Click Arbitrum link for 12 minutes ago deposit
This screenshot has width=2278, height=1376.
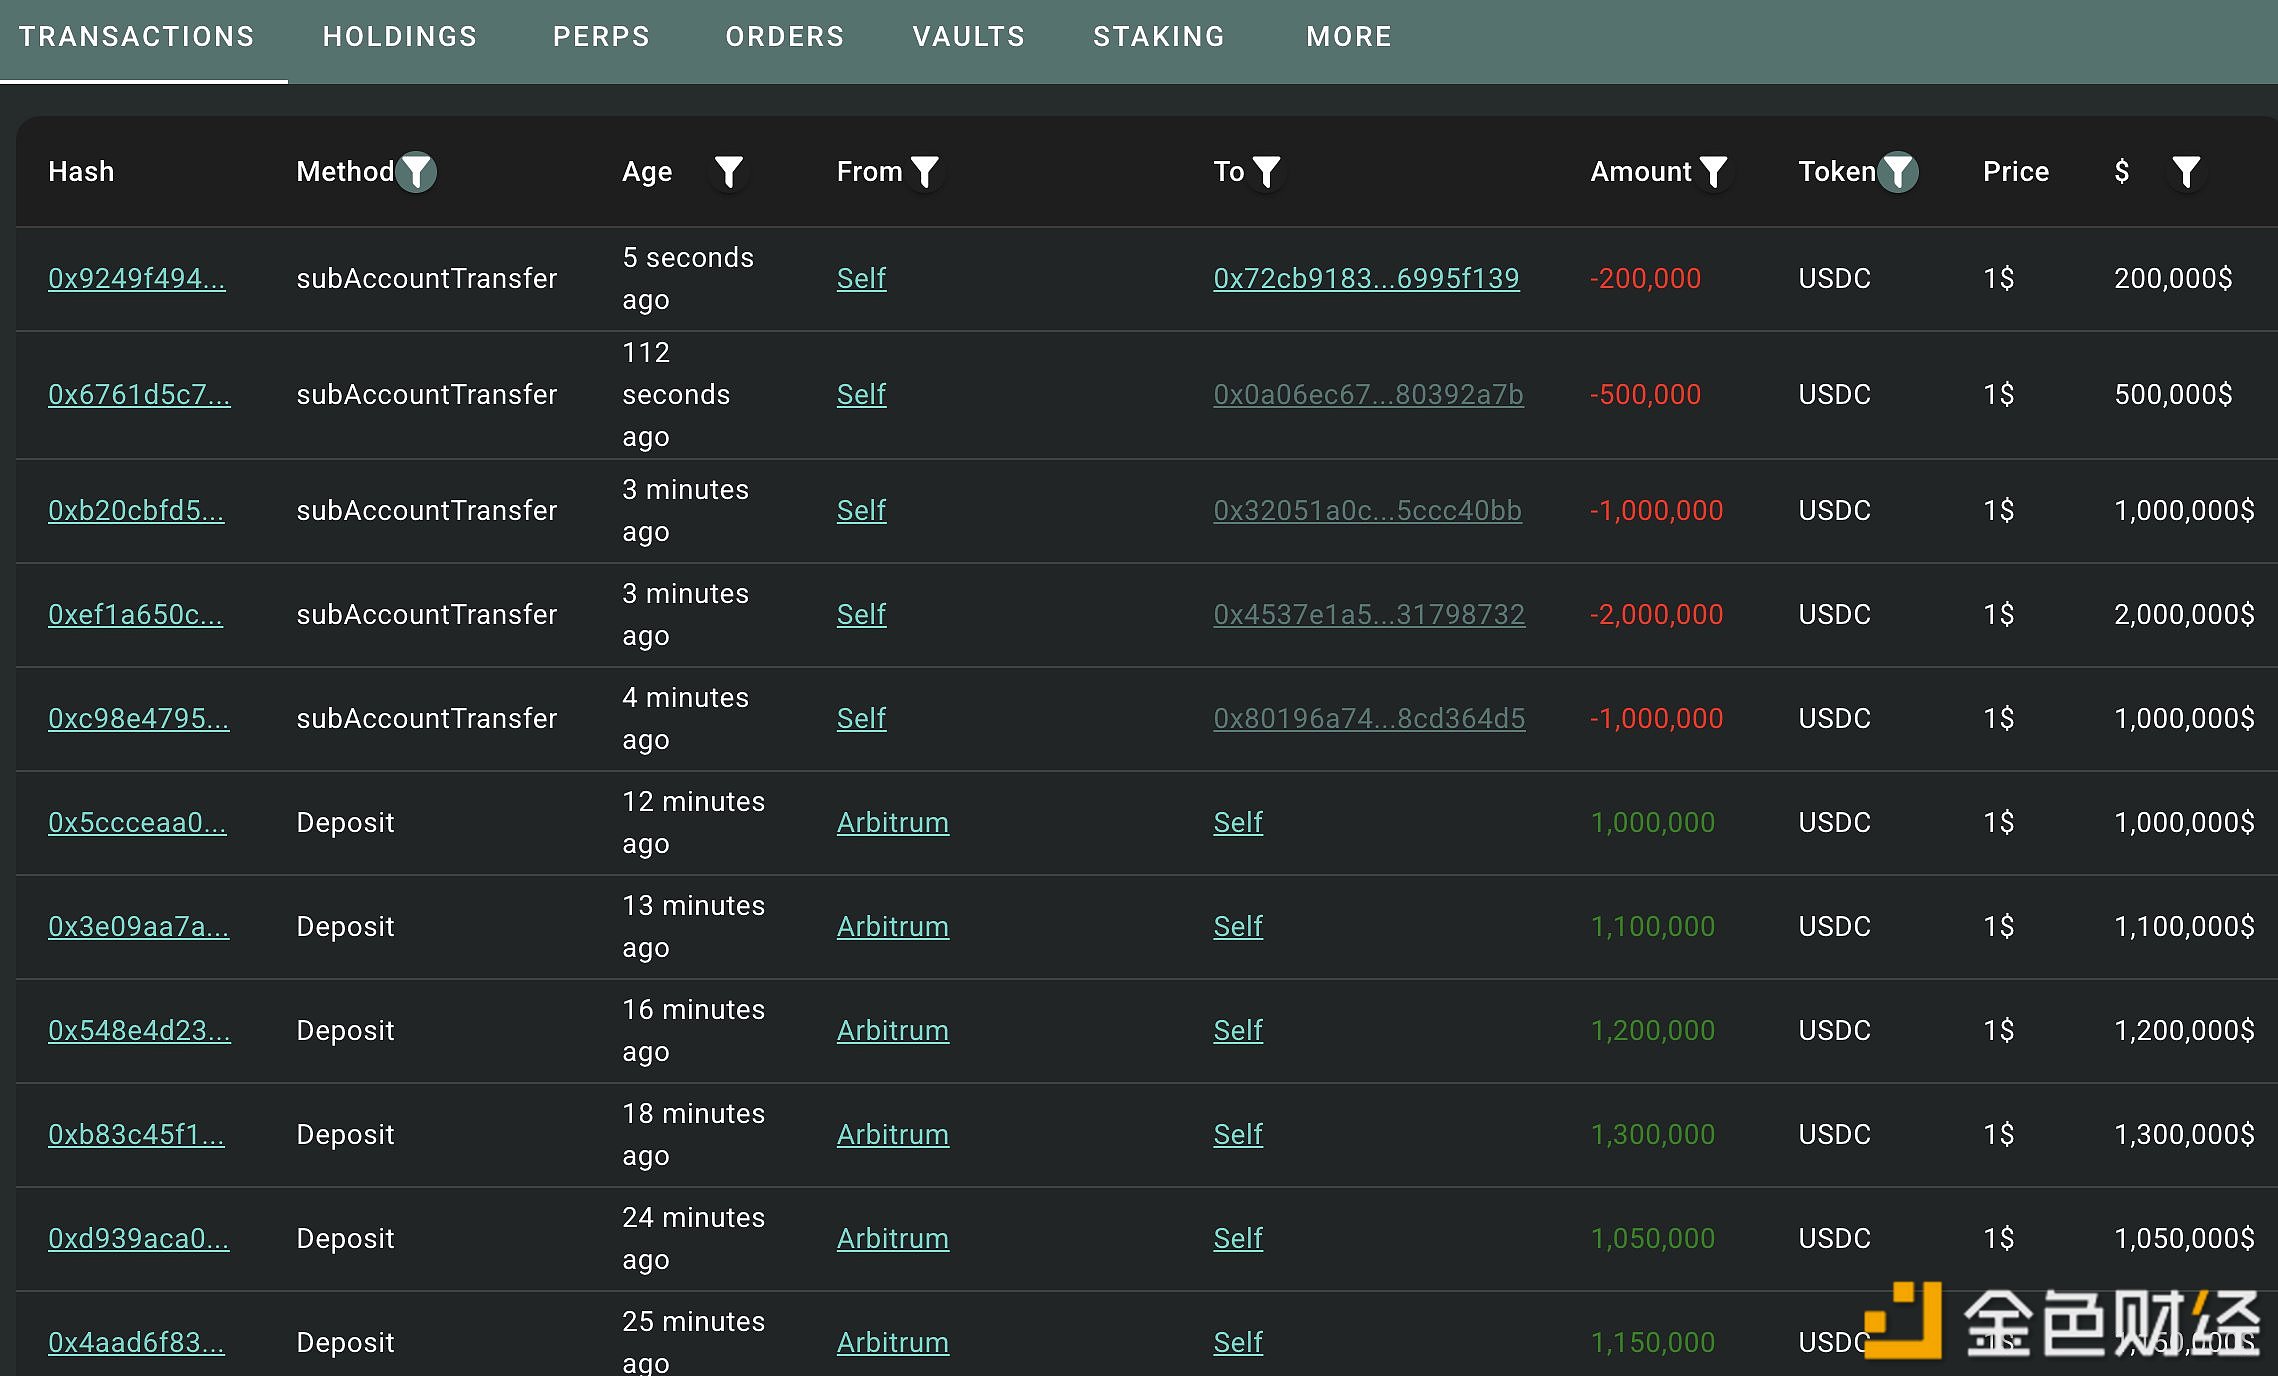point(892,823)
